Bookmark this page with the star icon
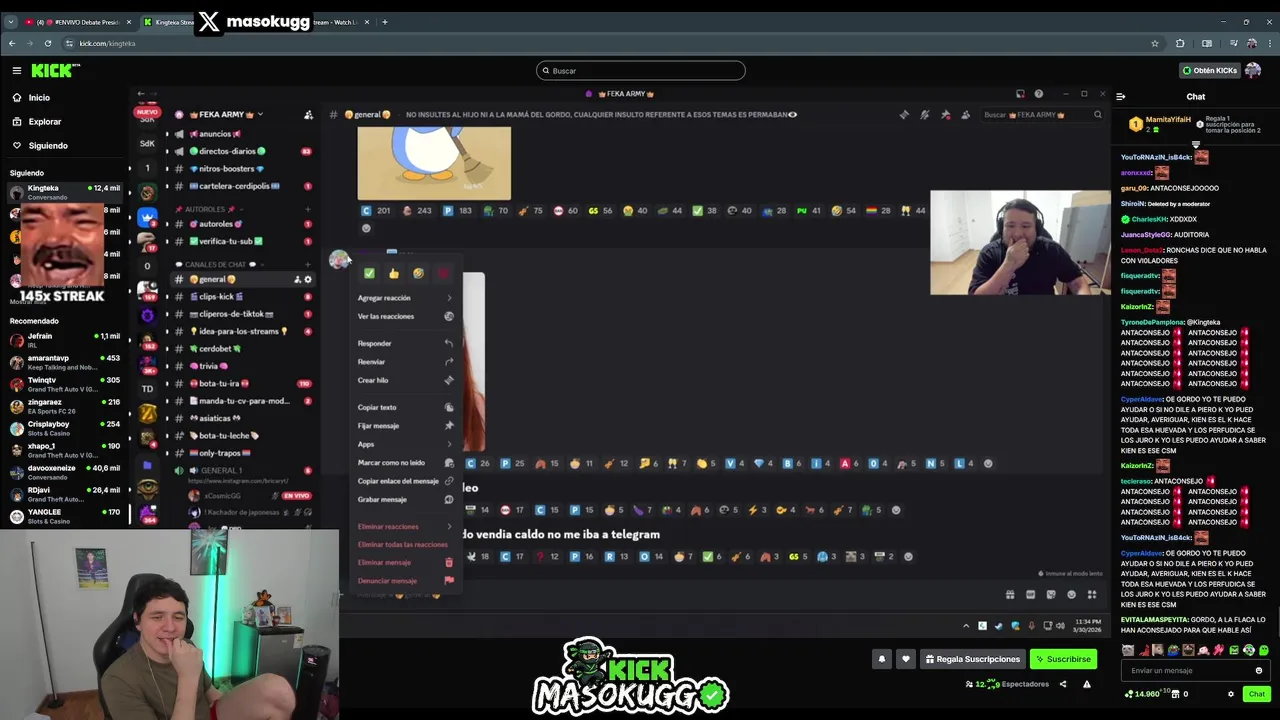The width and height of the screenshot is (1280, 720). pos(1155,43)
